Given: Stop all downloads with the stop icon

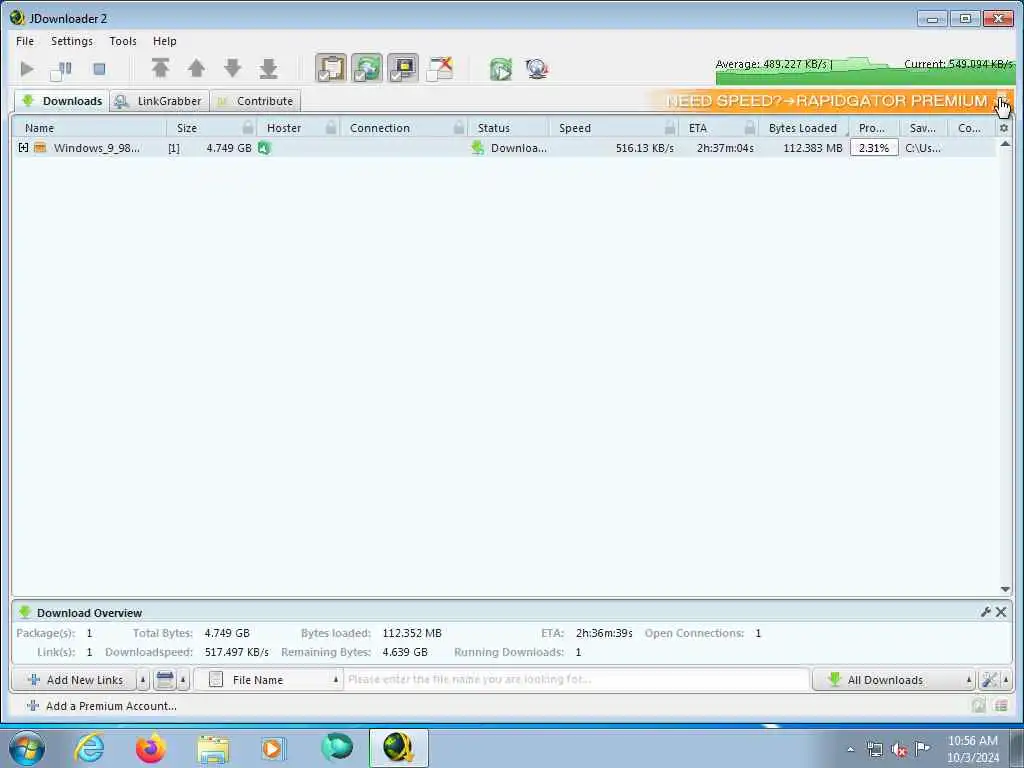Looking at the screenshot, I should point(99,69).
